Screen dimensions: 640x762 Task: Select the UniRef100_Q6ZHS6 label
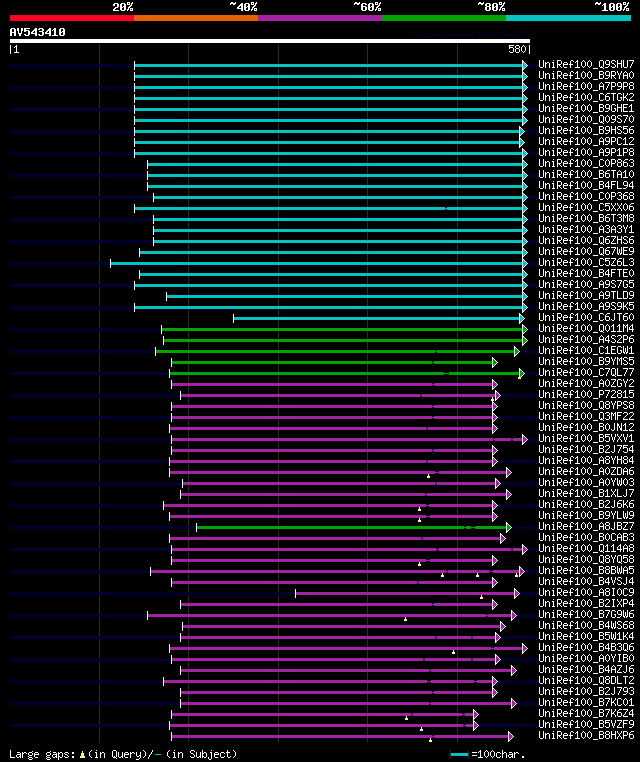click(586, 241)
